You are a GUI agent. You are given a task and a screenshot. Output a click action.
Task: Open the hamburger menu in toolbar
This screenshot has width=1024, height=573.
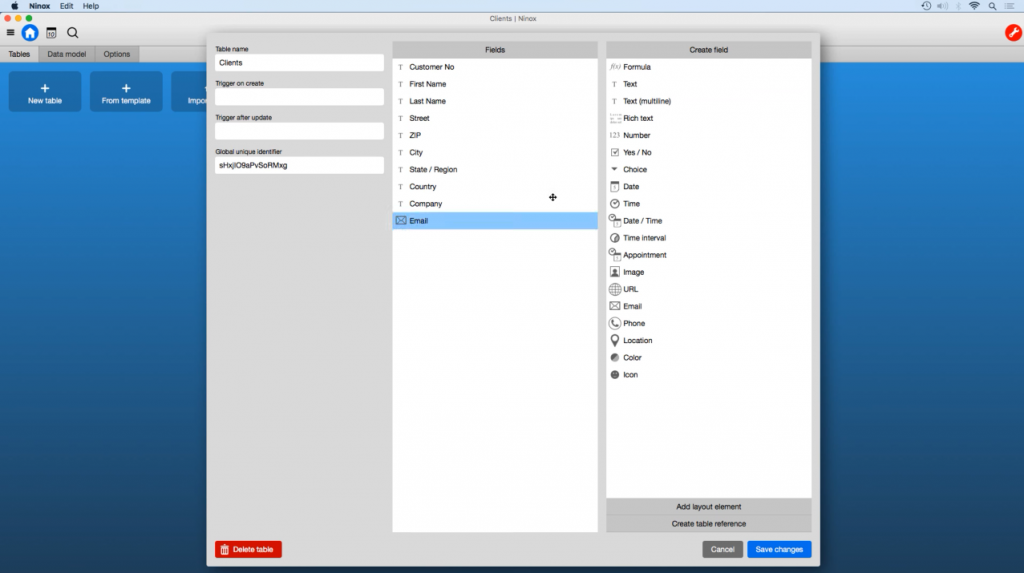click(10, 33)
